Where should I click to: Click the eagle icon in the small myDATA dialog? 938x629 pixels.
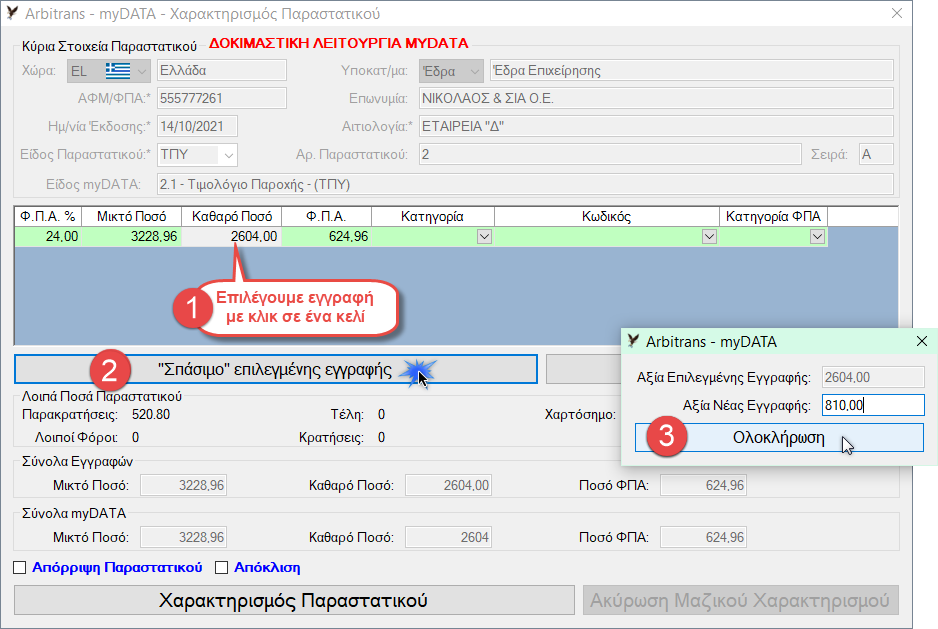click(x=634, y=341)
